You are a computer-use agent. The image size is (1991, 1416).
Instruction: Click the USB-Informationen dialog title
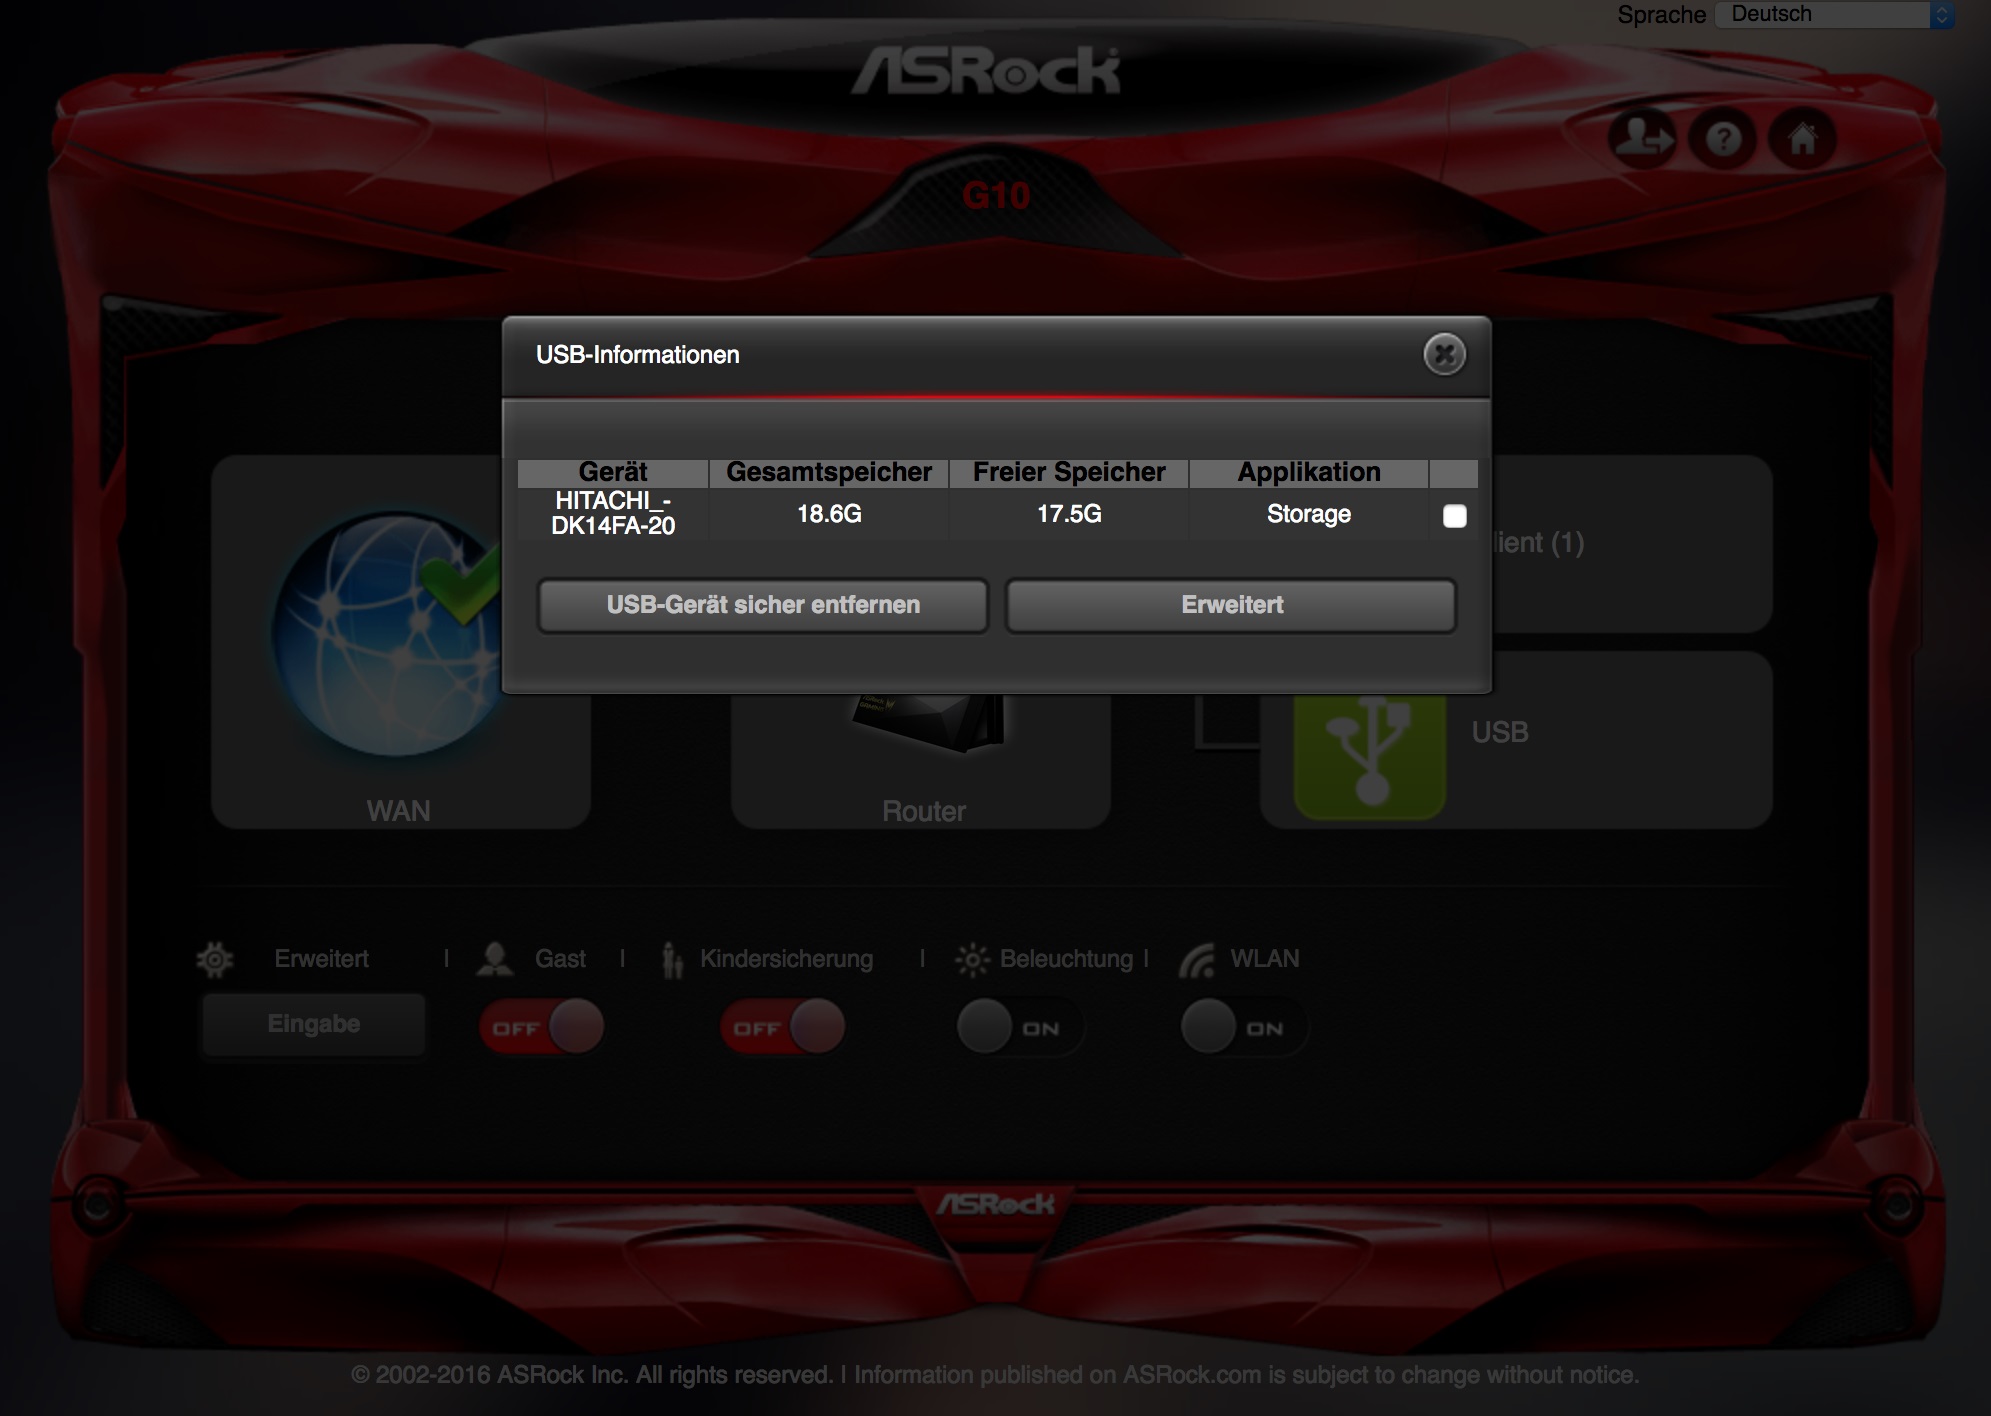pos(638,355)
